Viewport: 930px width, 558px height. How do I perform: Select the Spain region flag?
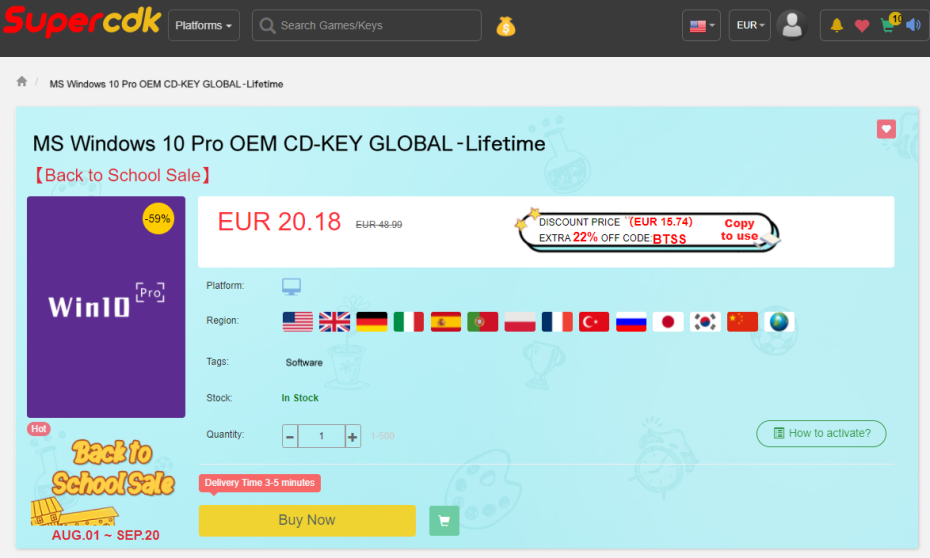point(446,321)
